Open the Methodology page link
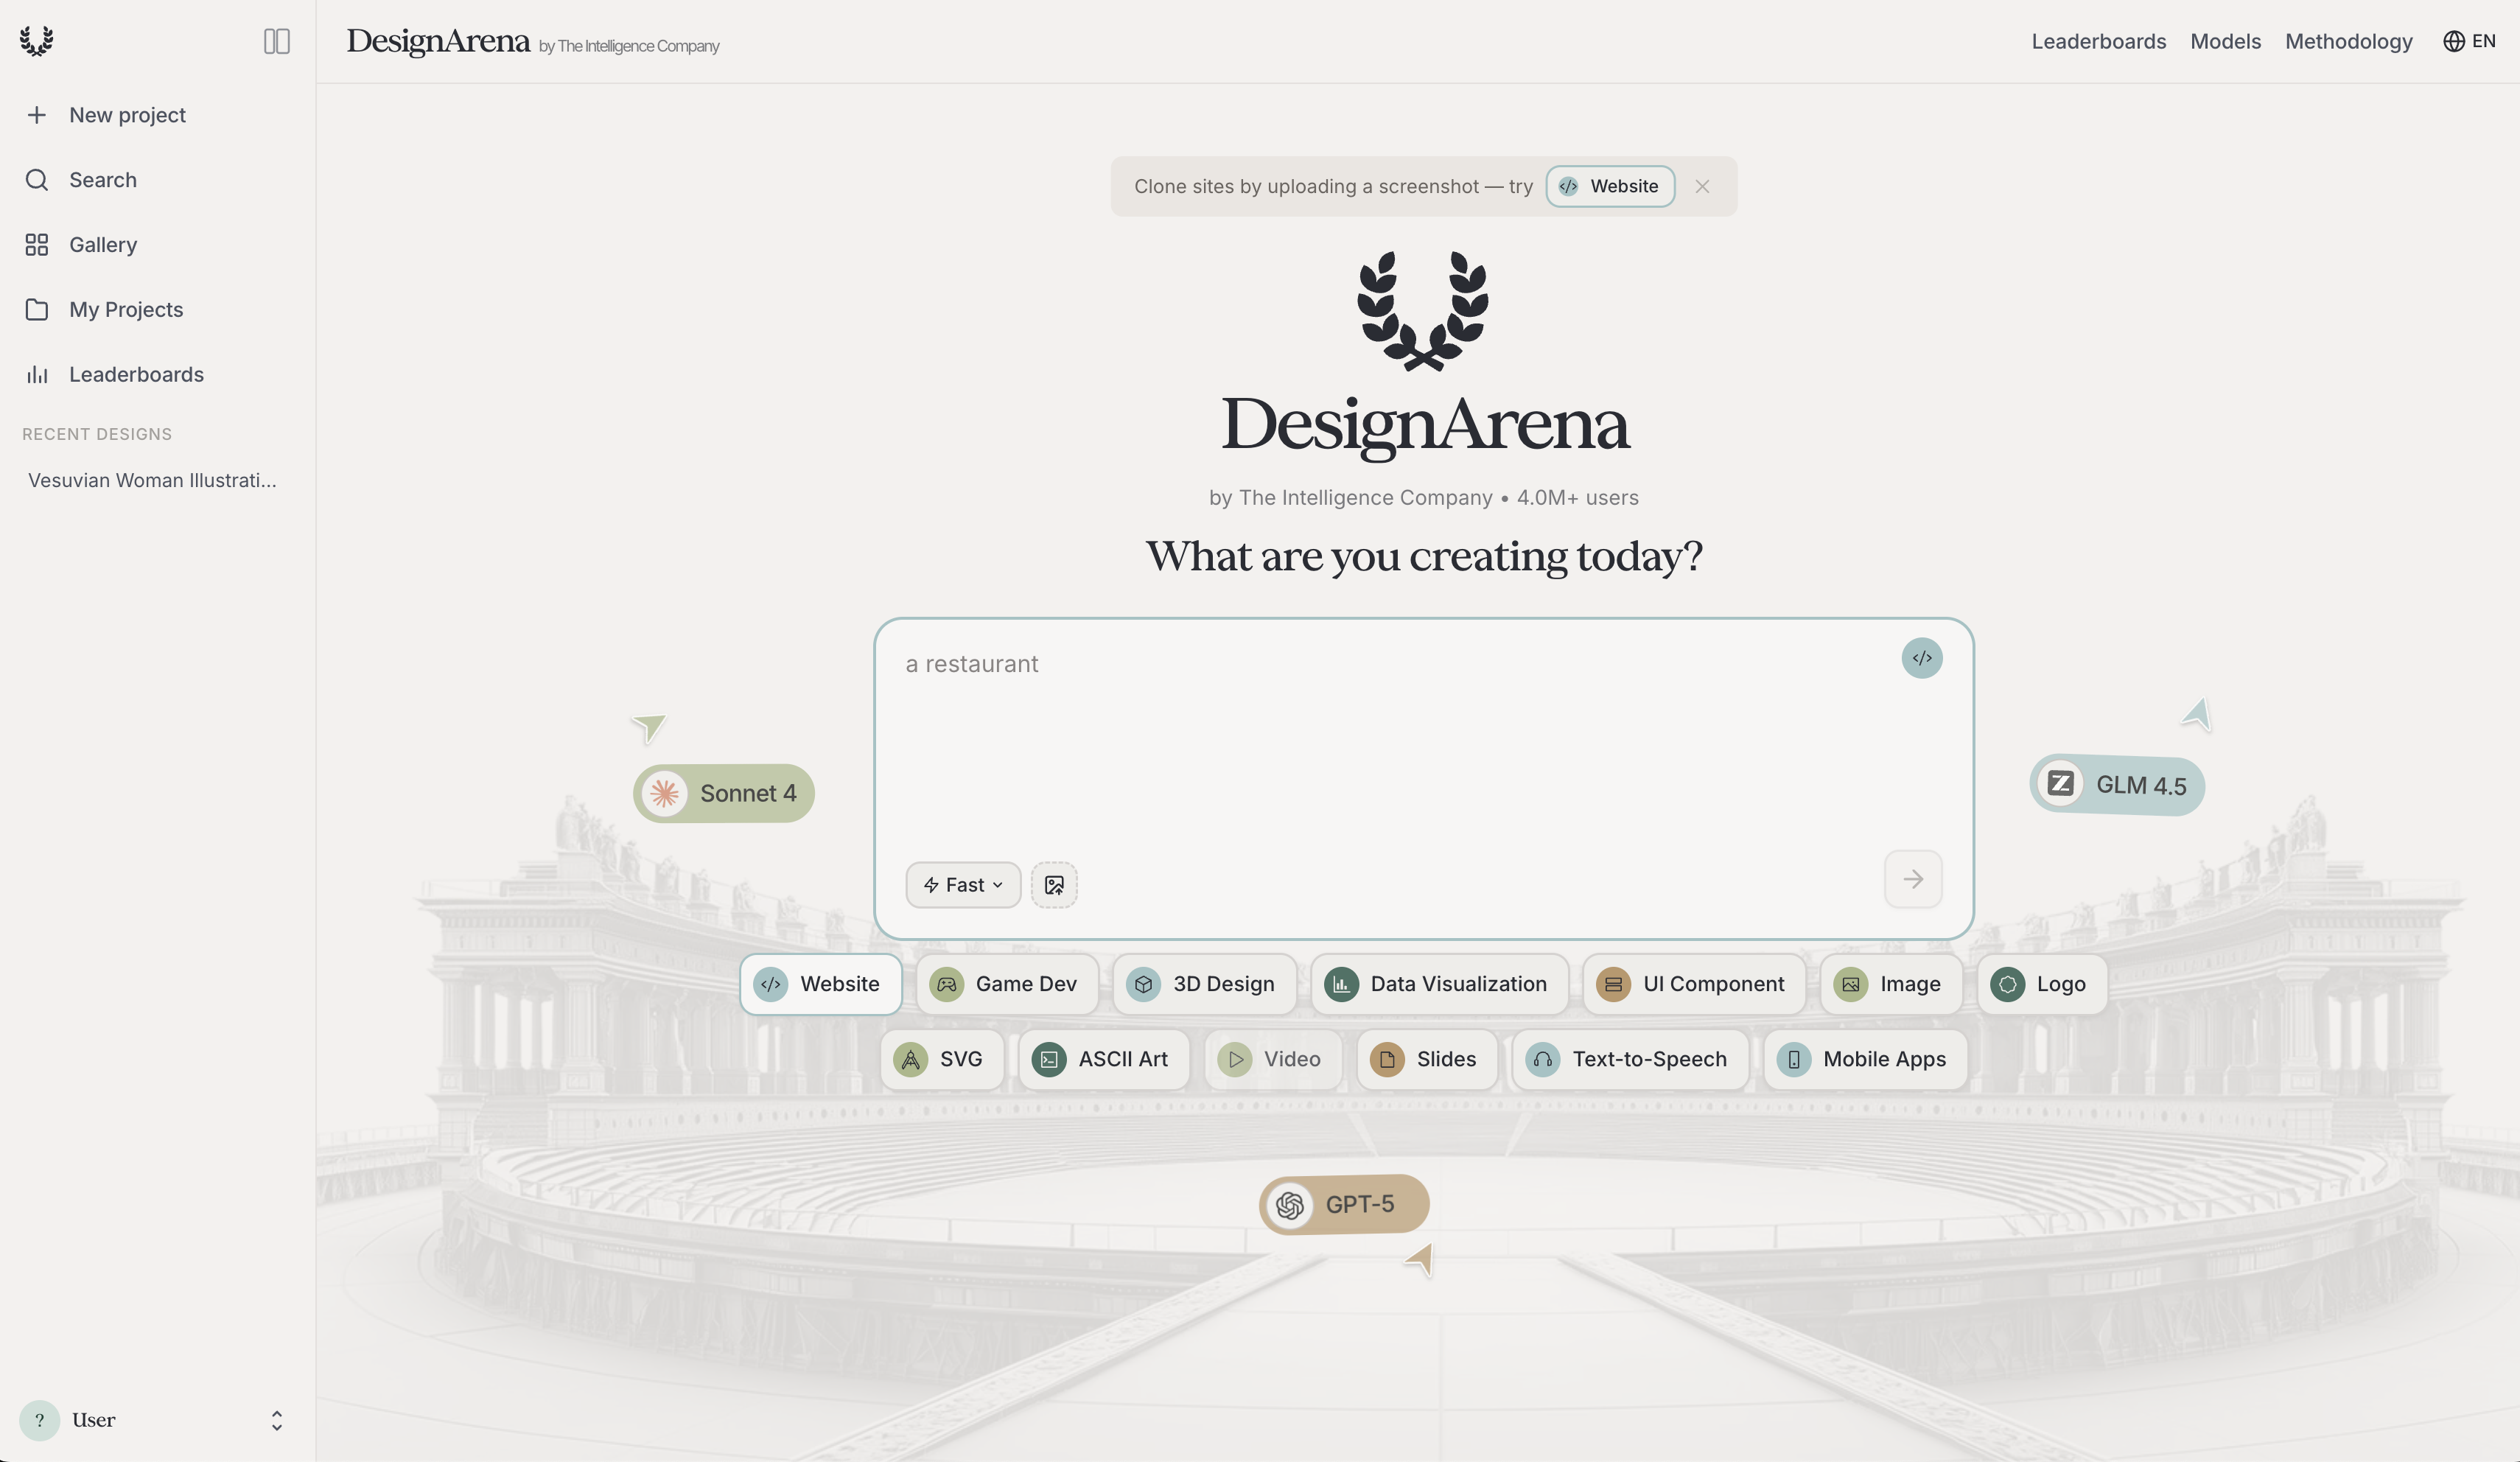 coord(2348,41)
